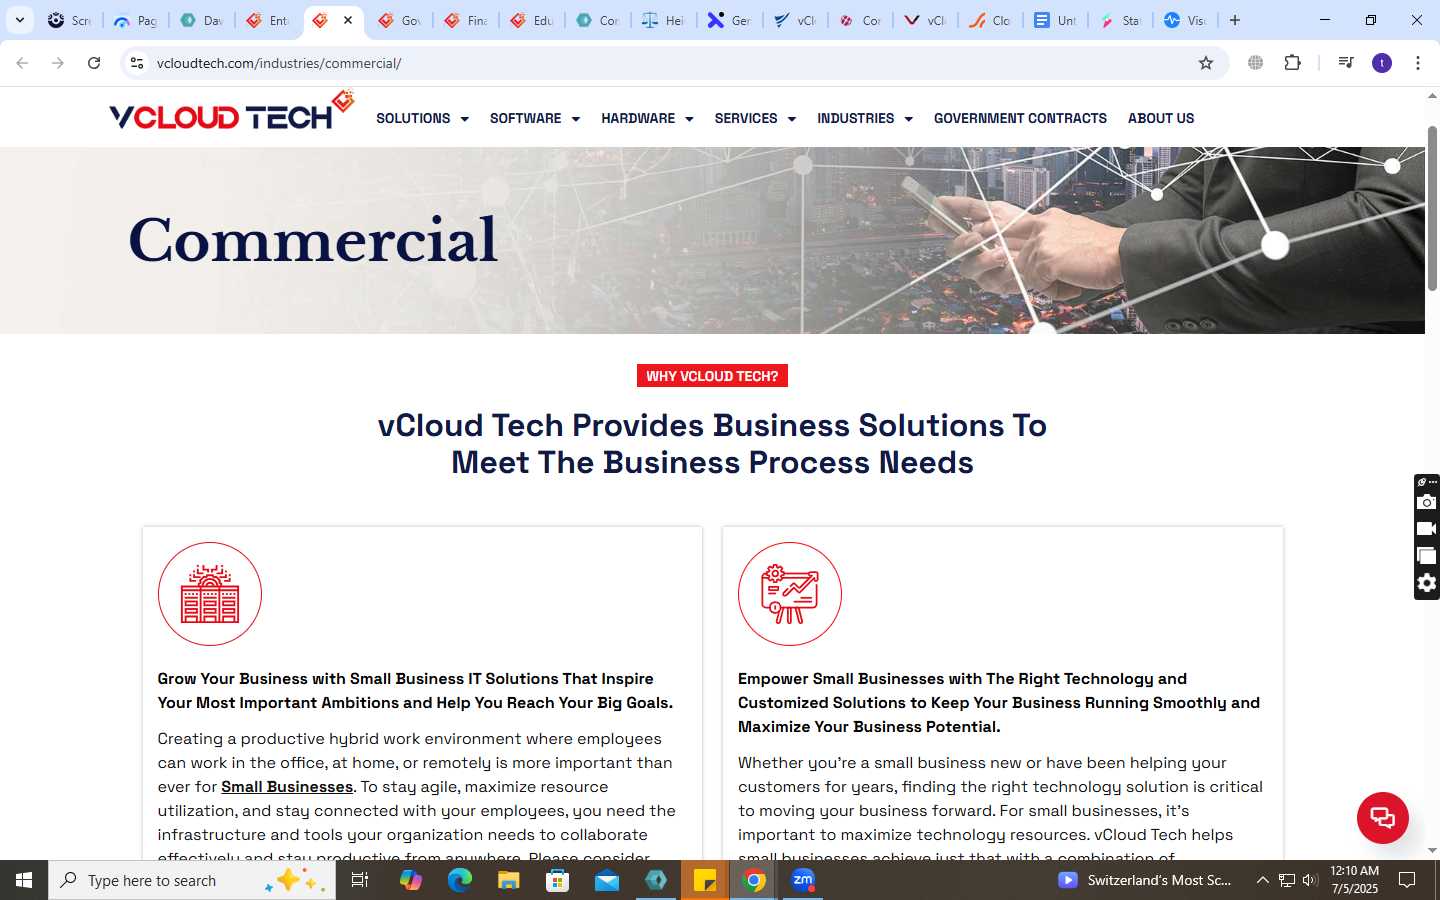Click the Windows search box
The width and height of the screenshot is (1440, 900).
tap(192, 880)
